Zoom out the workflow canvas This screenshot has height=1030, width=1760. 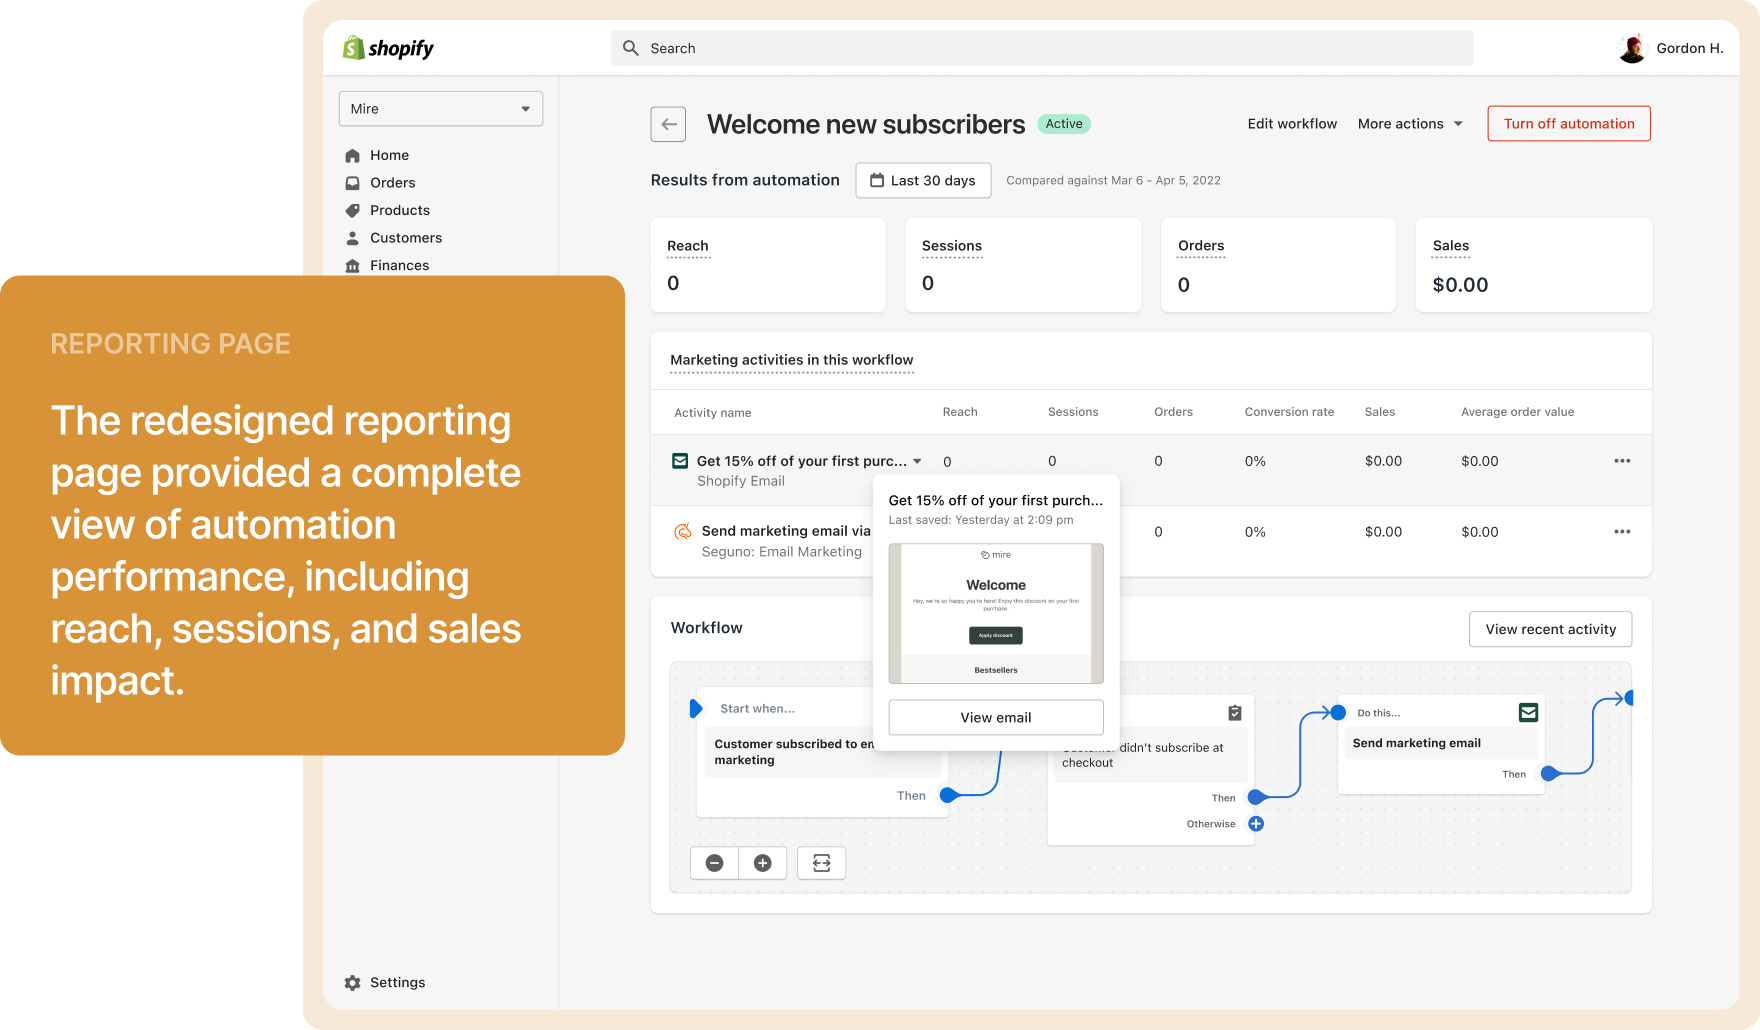tap(714, 863)
